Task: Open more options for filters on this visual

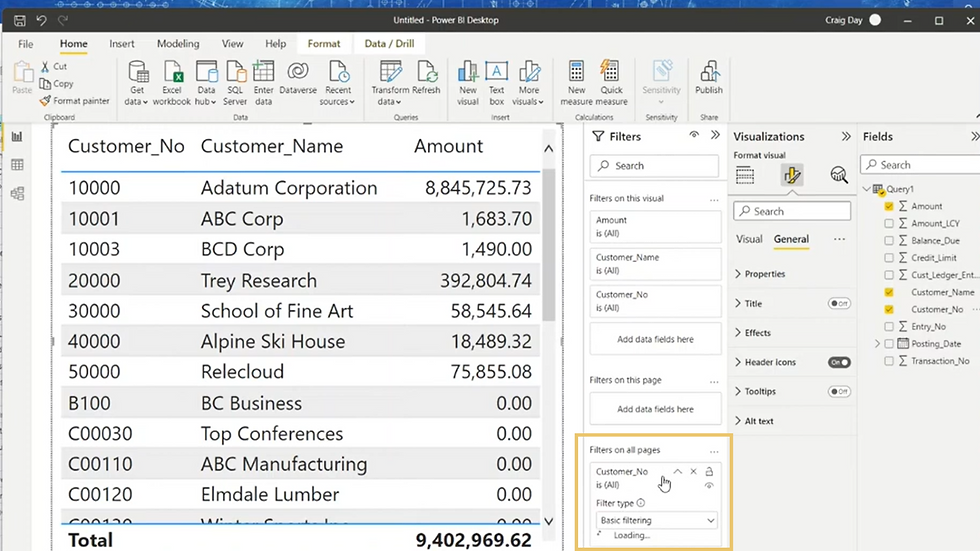Action: 714,199
